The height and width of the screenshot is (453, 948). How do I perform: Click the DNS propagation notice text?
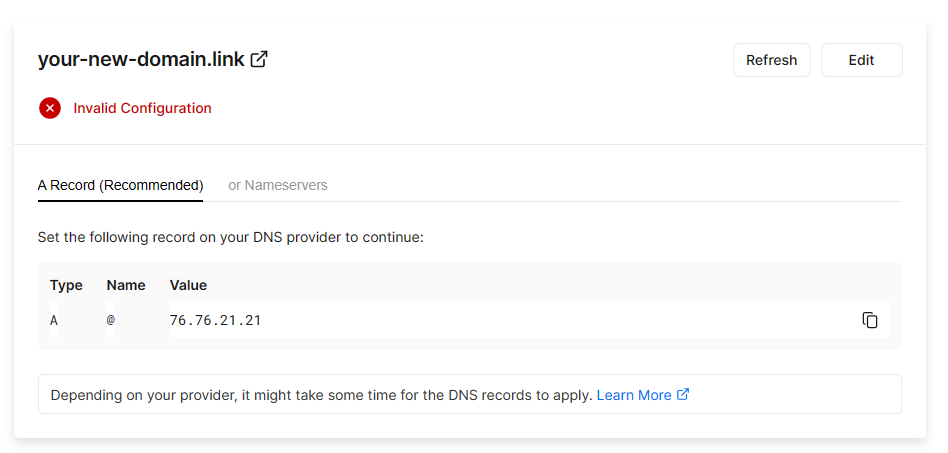tap(321, 395)
